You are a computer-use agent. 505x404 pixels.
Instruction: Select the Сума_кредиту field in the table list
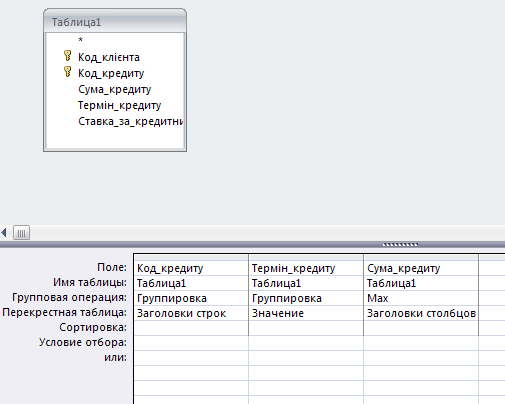point(114,89)
